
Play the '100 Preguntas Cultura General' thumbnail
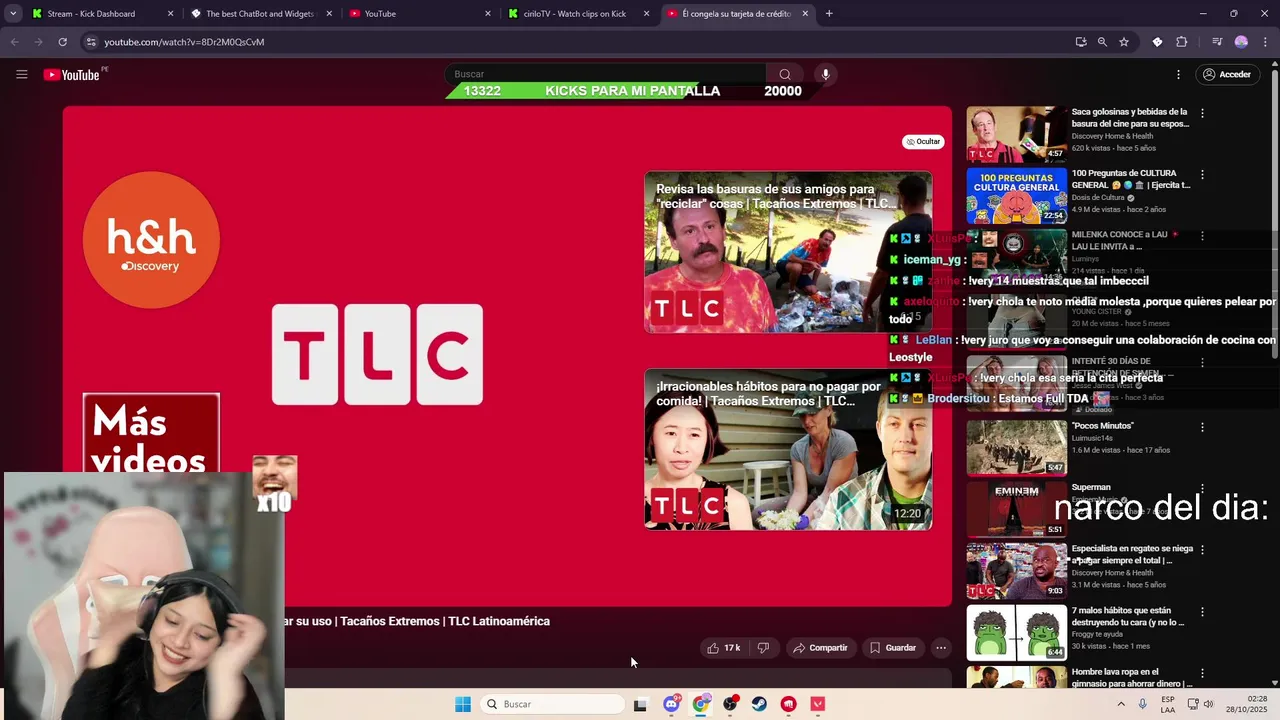1016,196
